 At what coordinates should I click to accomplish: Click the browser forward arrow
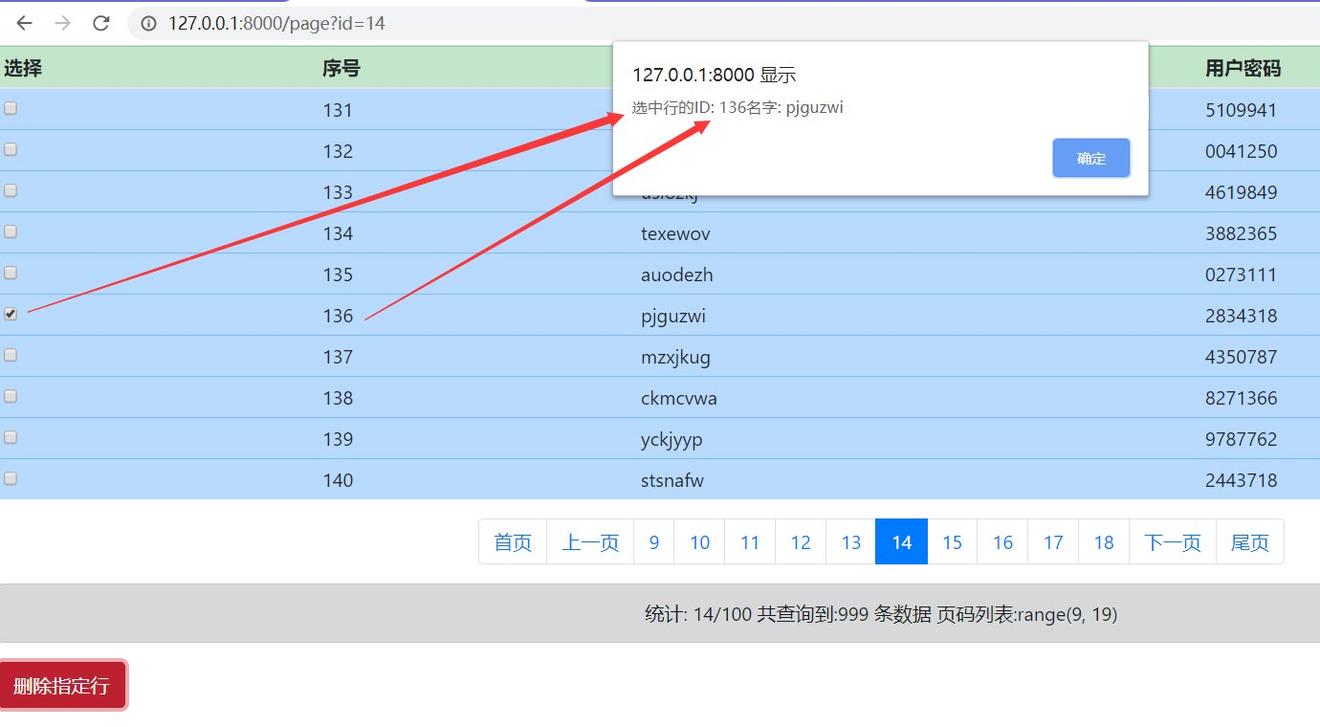click(x=62, y=23)
